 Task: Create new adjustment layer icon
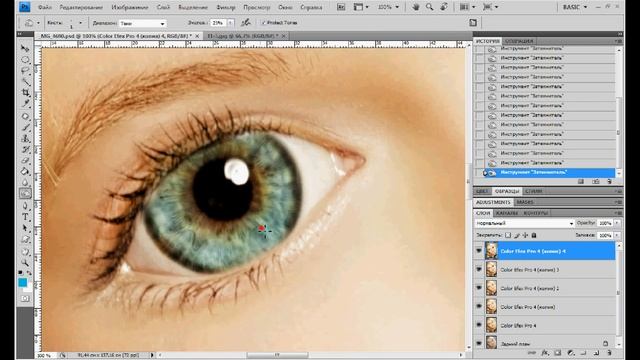click(571, 353)
